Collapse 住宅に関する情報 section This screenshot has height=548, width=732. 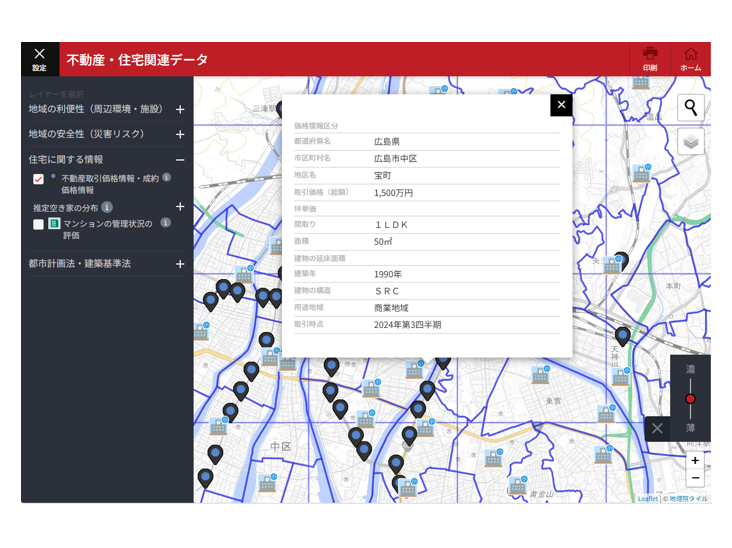tap(180, 160)
